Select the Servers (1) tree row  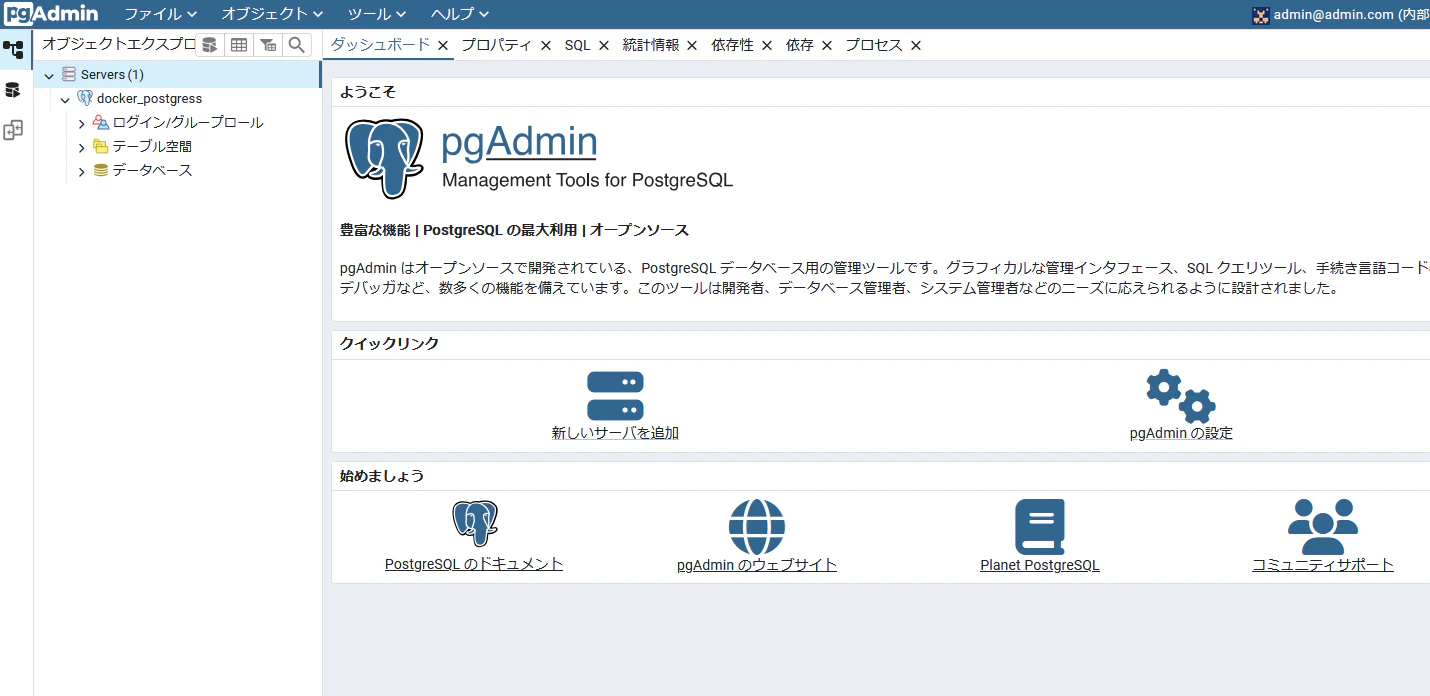[x=178, y=75]
